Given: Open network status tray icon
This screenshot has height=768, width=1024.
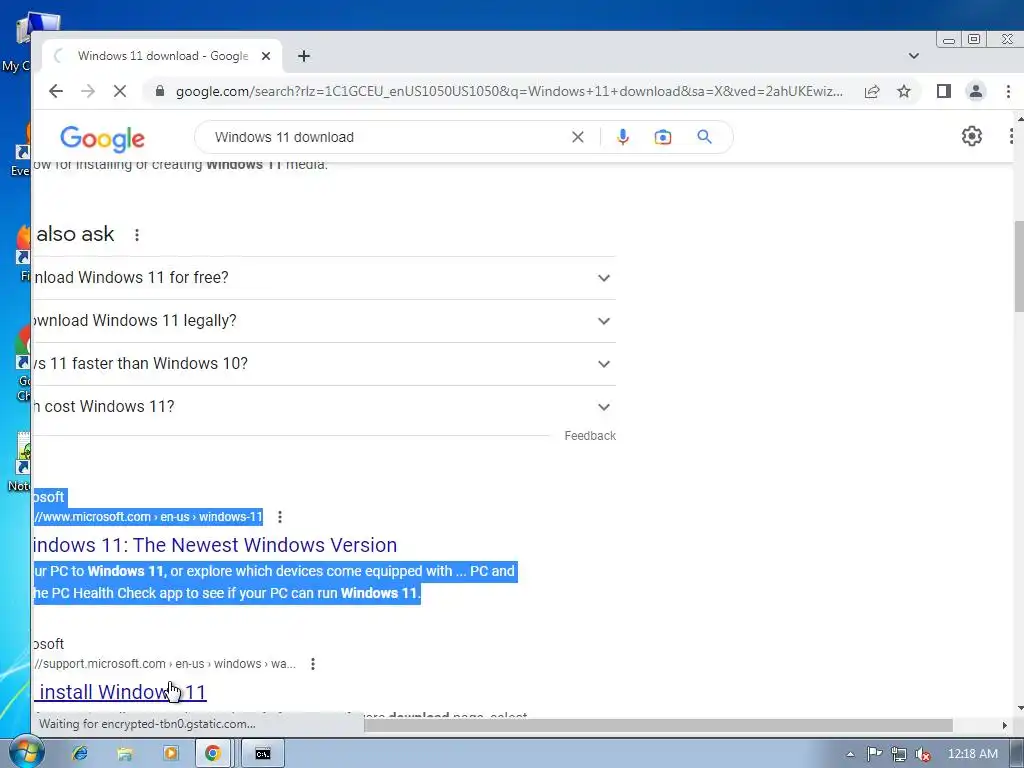Looking at the screenshot, I should pyautogui.click(x=899, y=754).
